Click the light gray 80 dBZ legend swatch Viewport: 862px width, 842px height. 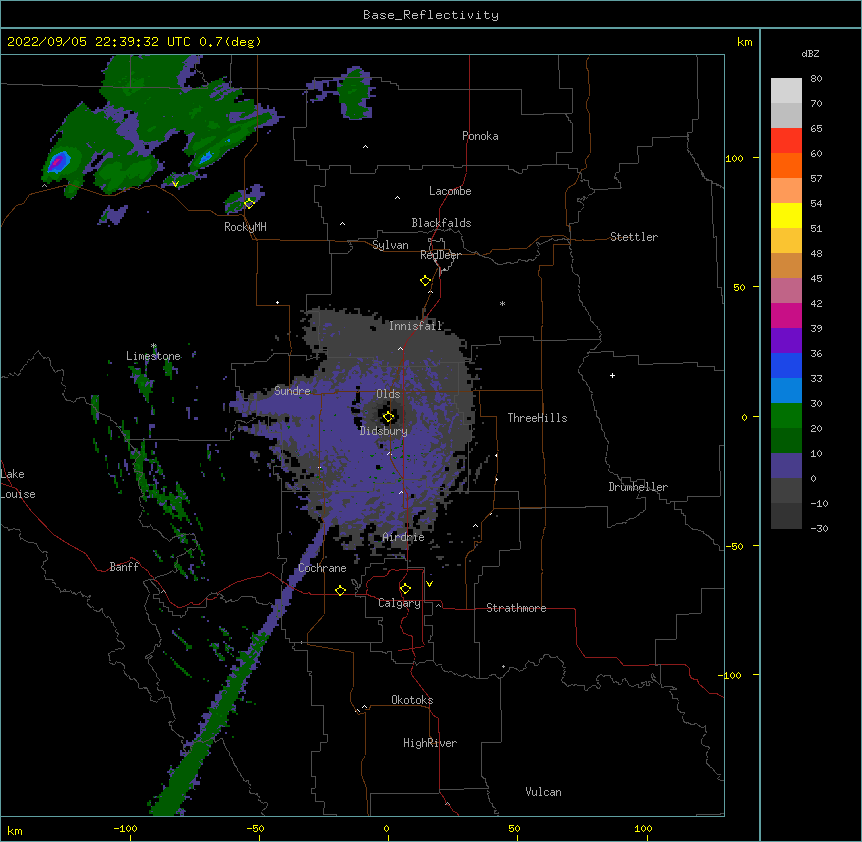coord(786,91)
